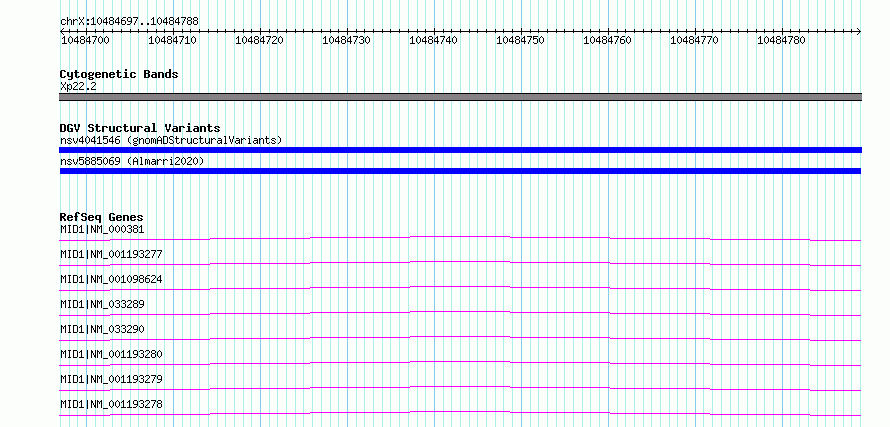The image size is (890, 427).
Task: Open transcript MID1|NM_001193279
Action: pyautogui.click(x=111, y=379)
